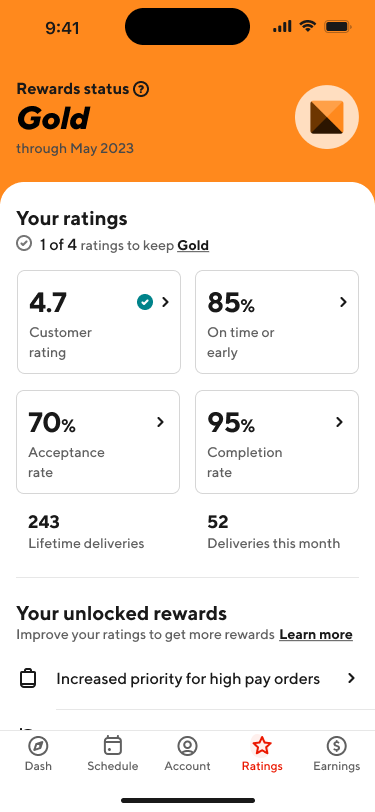Tap the Rewards status help question icon
Viewport: 375px width, 812px height.
(x=141, y=89)
